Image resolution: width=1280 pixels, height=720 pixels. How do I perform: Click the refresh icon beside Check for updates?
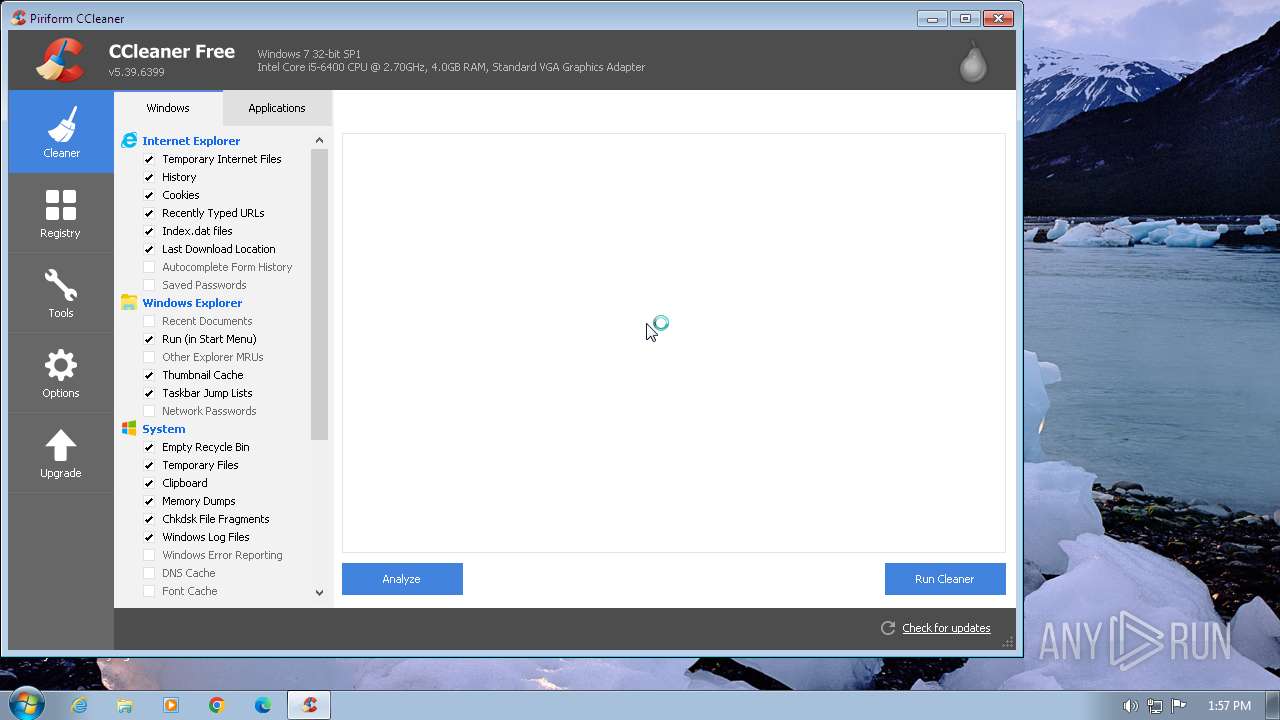point(887,628)
